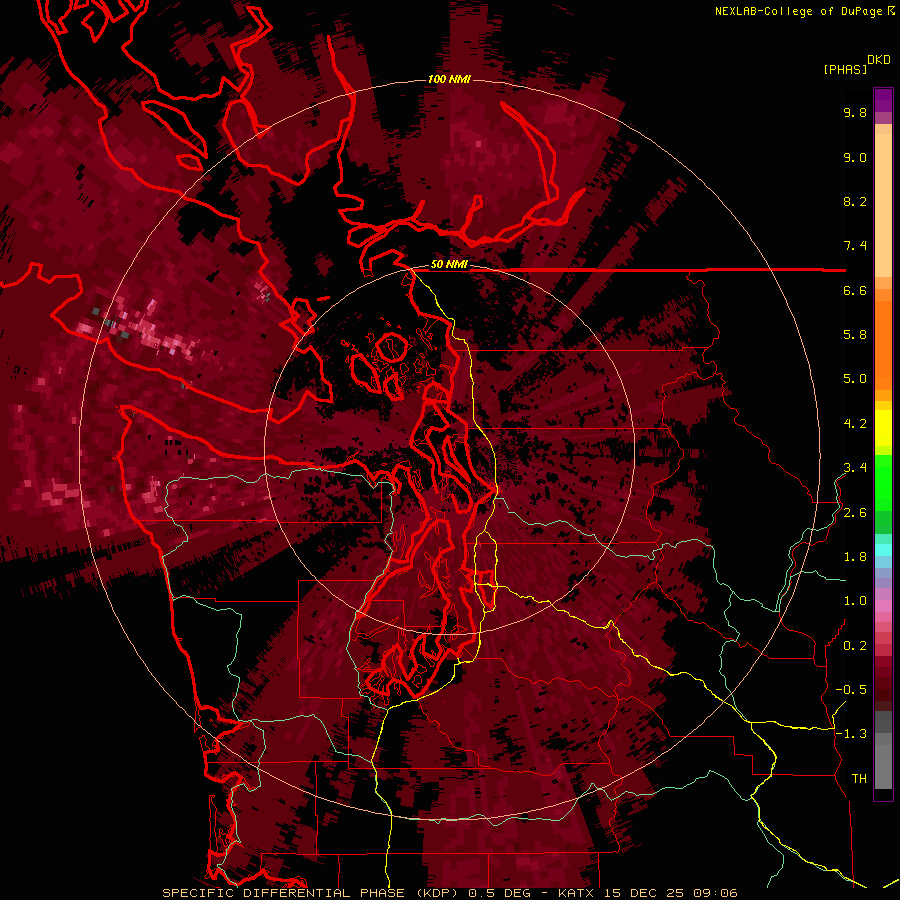Click the 9.8 value on the color scale

pyautogui.click(x=855, y=112)
